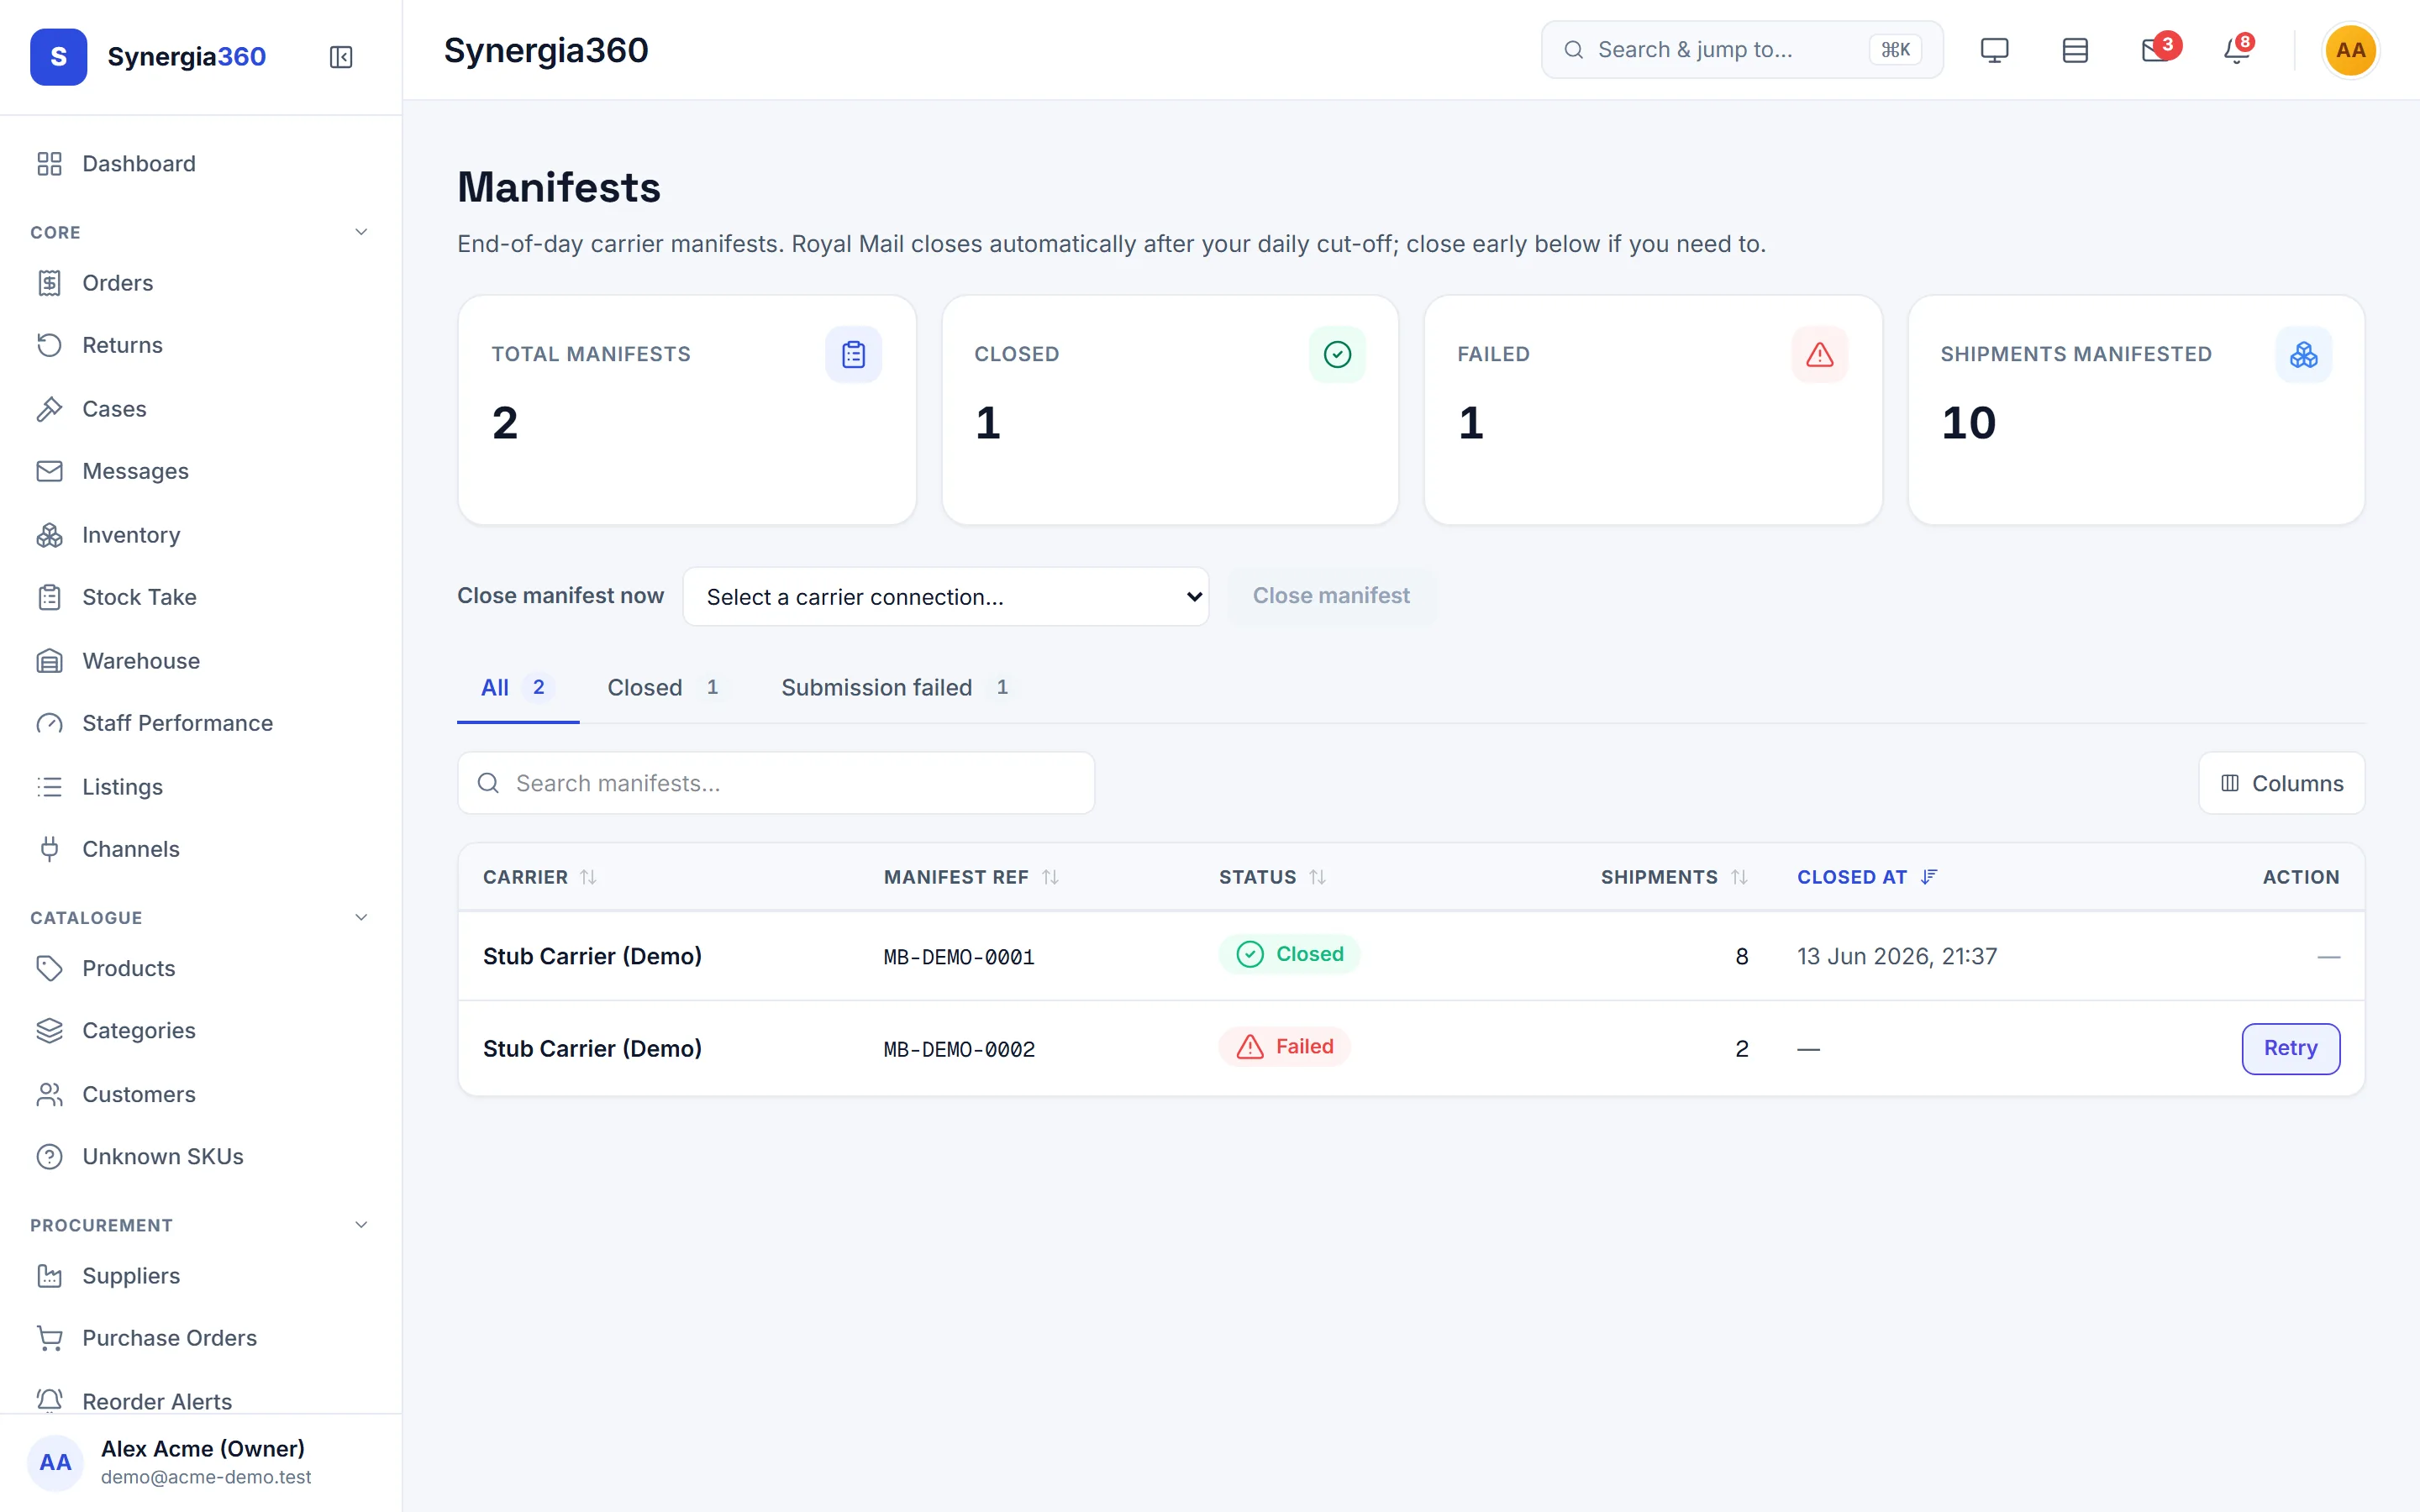Viewport: 2420px width, 1512px height.
Task: Click the Total Manifests clipboard icon
Action: (x=853, y=354)
